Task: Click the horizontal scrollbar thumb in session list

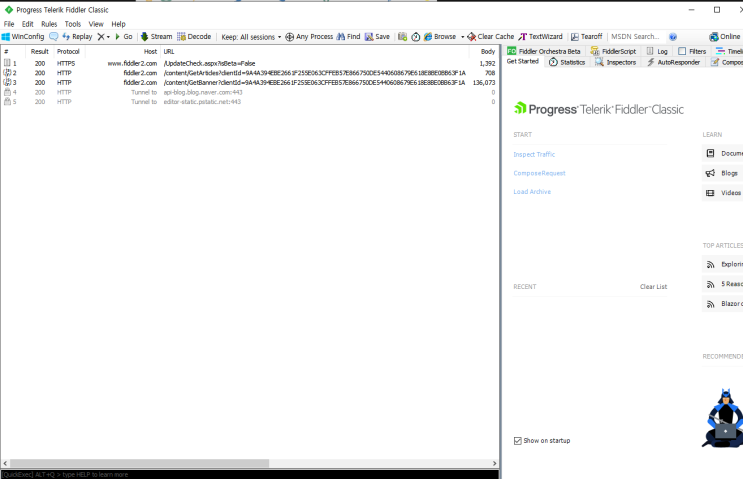Action: [x=140, y=463]
